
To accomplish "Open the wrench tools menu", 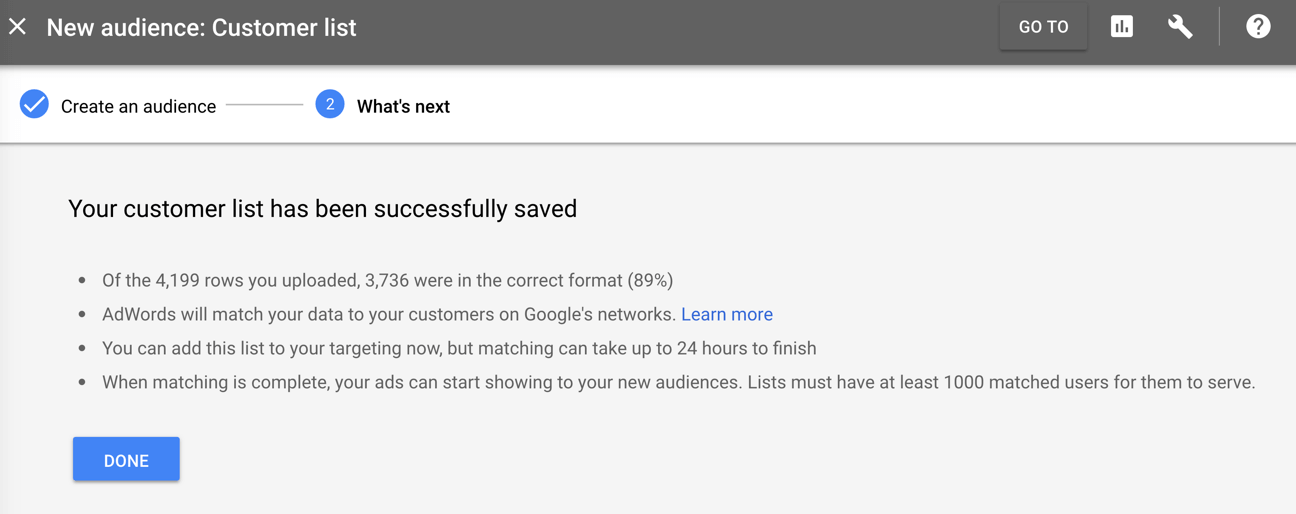I will point(1180,27).
